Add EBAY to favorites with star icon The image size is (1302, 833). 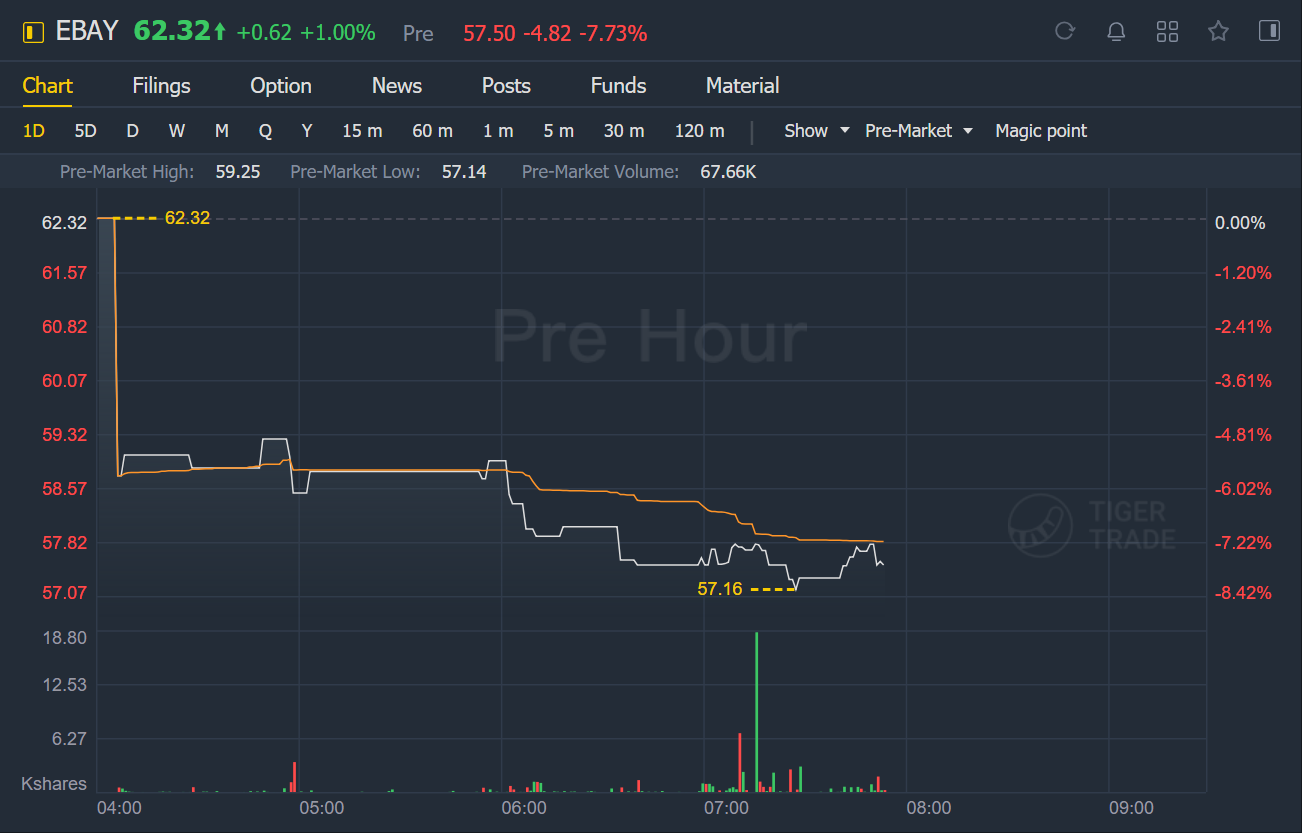click(x=1218, y=31)
